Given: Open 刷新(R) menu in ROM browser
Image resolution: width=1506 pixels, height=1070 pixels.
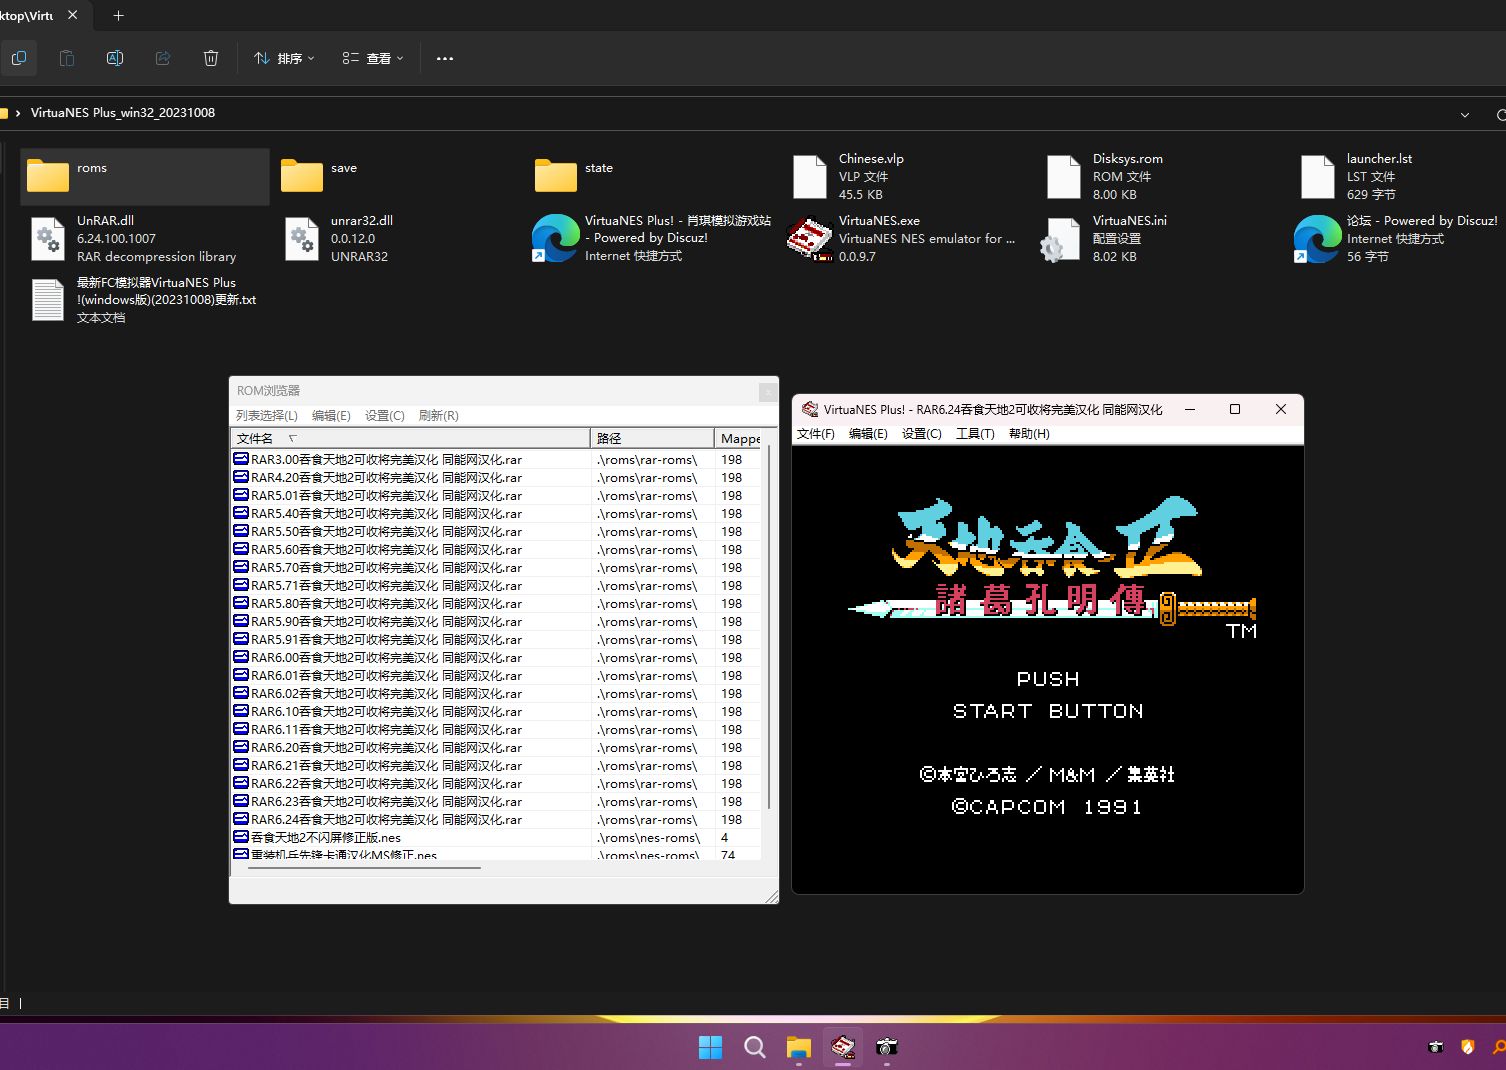Looking at the screenshot, I should 439,415.
